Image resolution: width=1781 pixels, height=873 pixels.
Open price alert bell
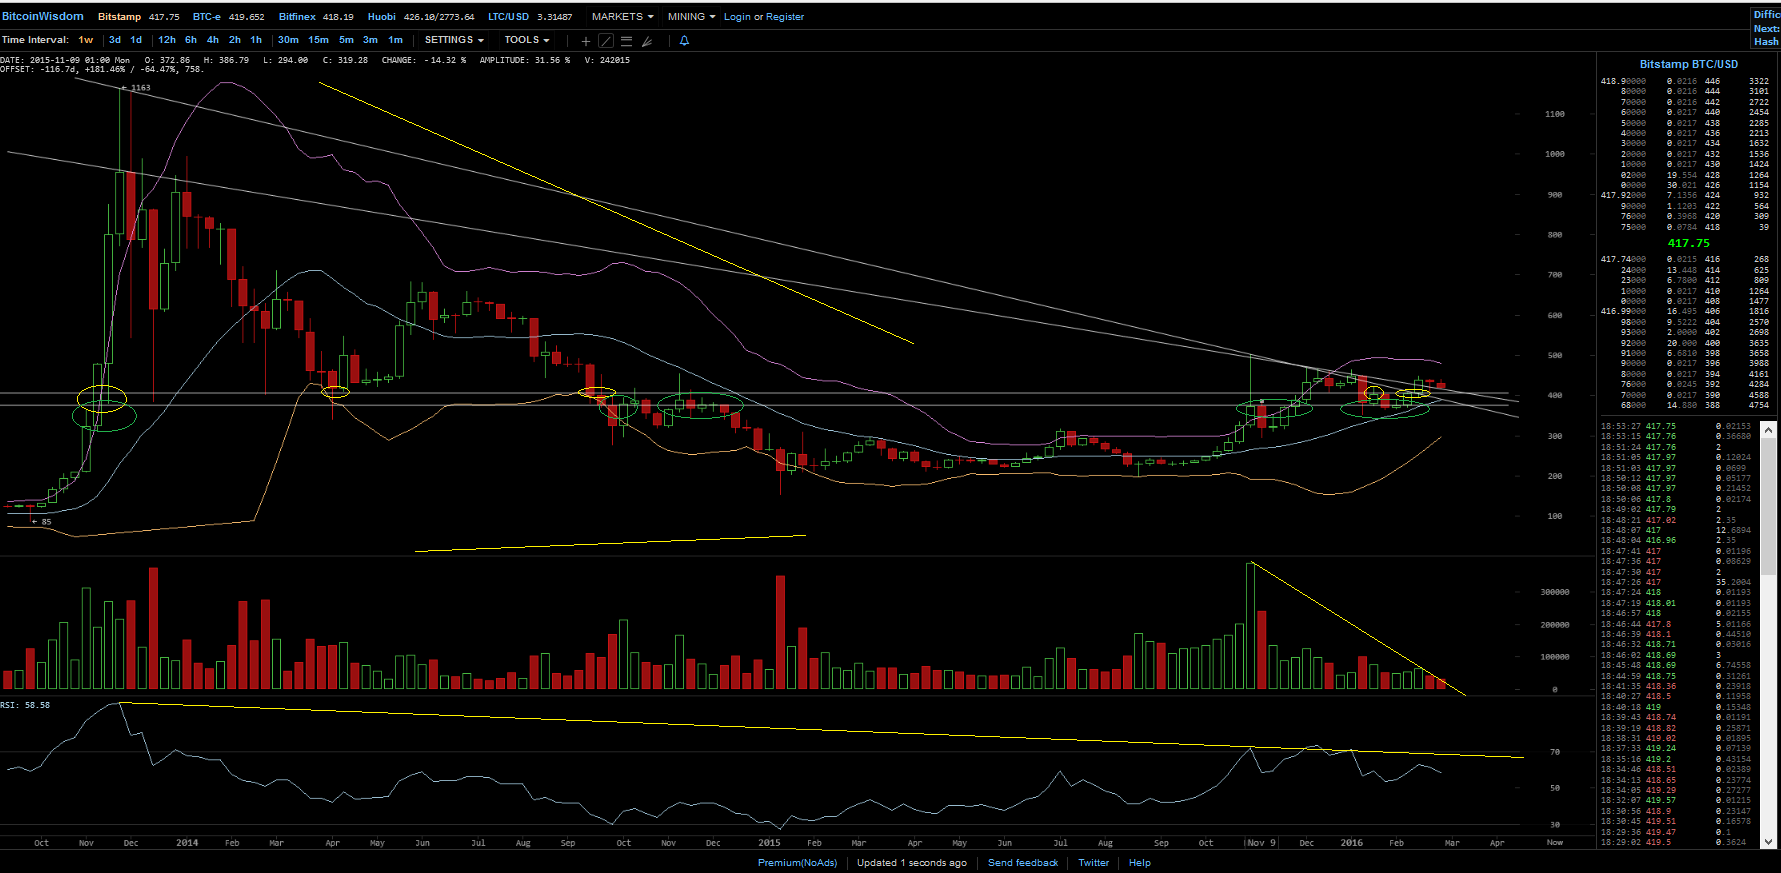pos(684,41)
